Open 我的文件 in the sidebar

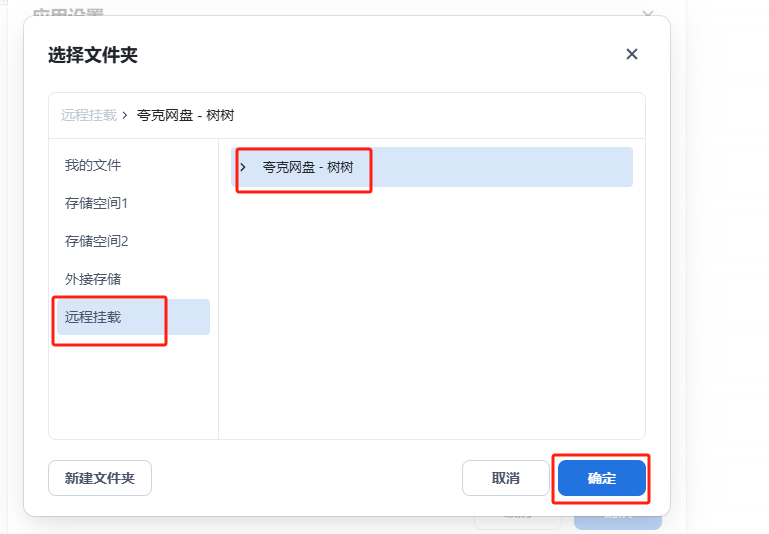(x=93, y=165)
